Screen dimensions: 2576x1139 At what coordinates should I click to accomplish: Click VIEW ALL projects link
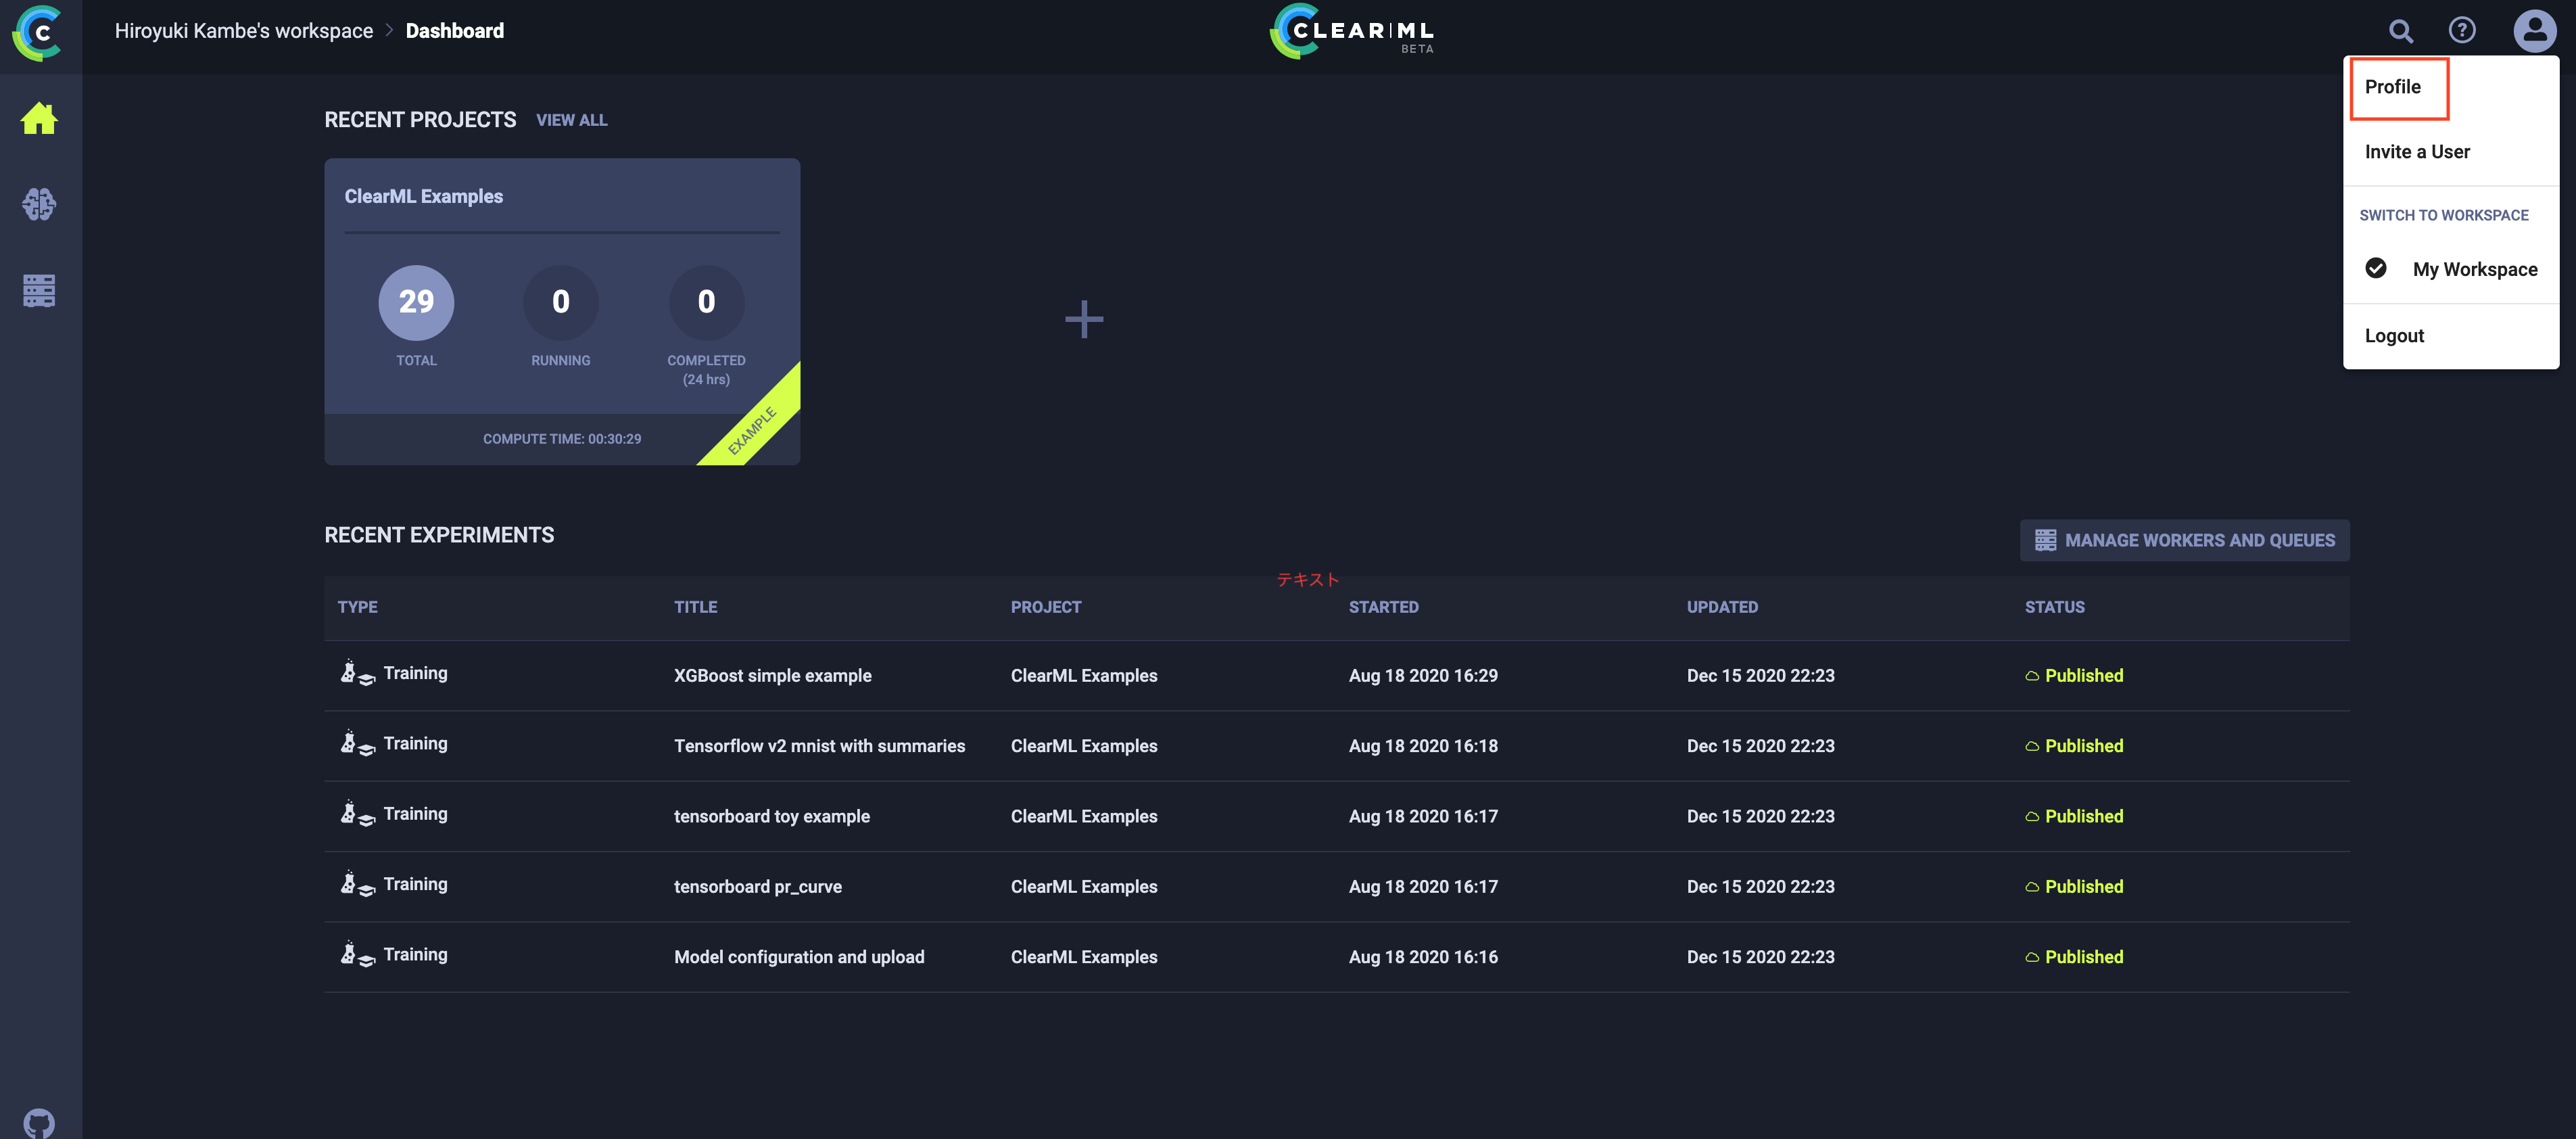tap(571, 120)
